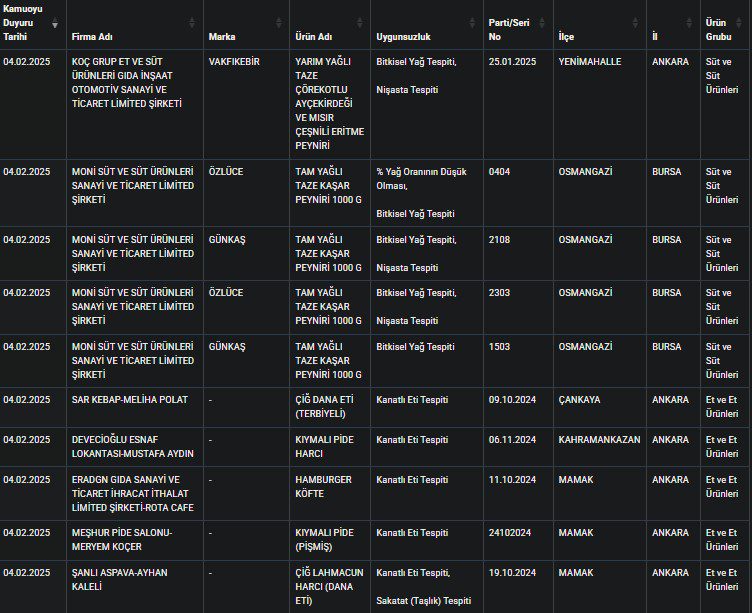Click the ERADGN GIDA SANAYİ company cell
This screenshot has height=613, width=752.
pyautogui.click(x=132, y=493)
